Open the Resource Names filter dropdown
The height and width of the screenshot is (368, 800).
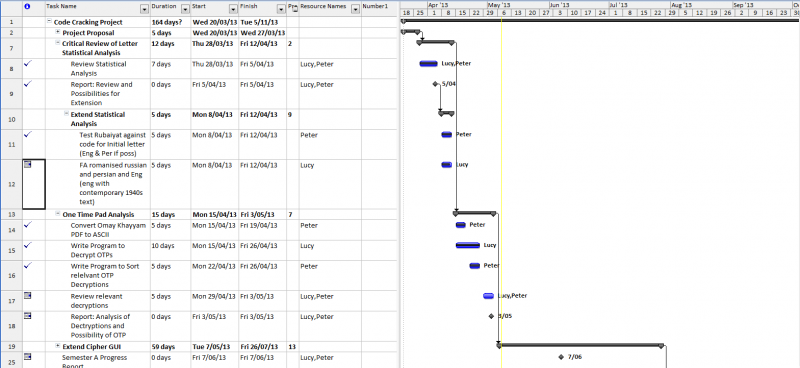click(355, 9)
